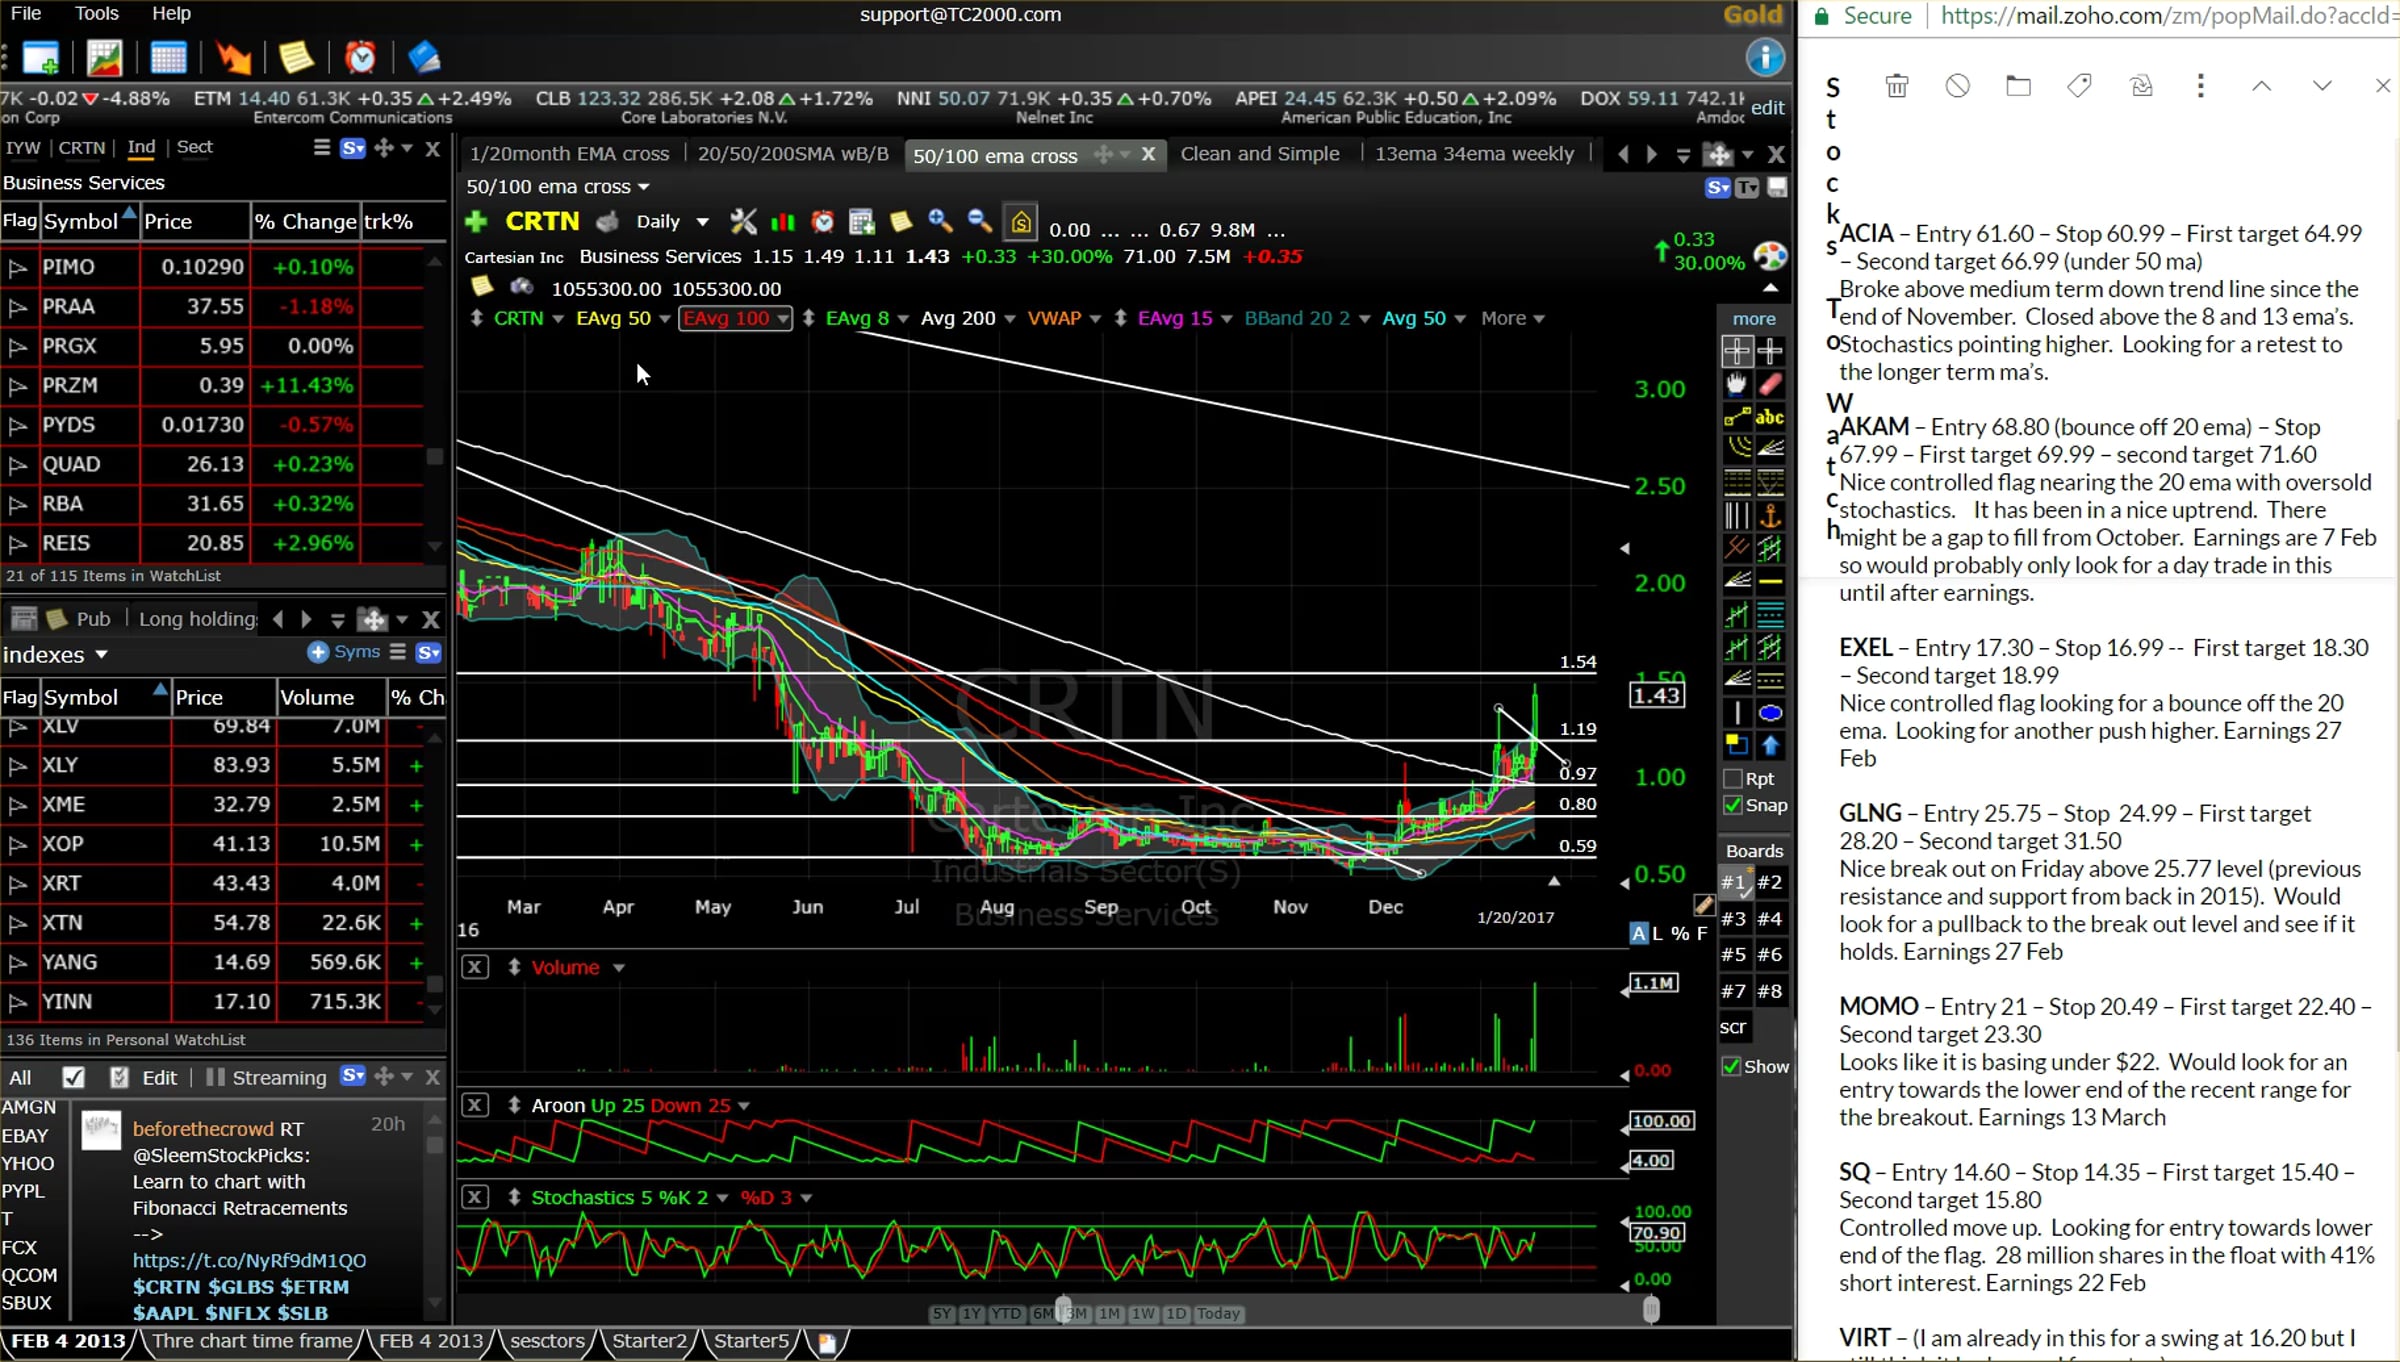The height and width of the screenshot is (1362, 2400).
Task: Click the trash icon in Zoho mail
Action: pos(1896,86)
